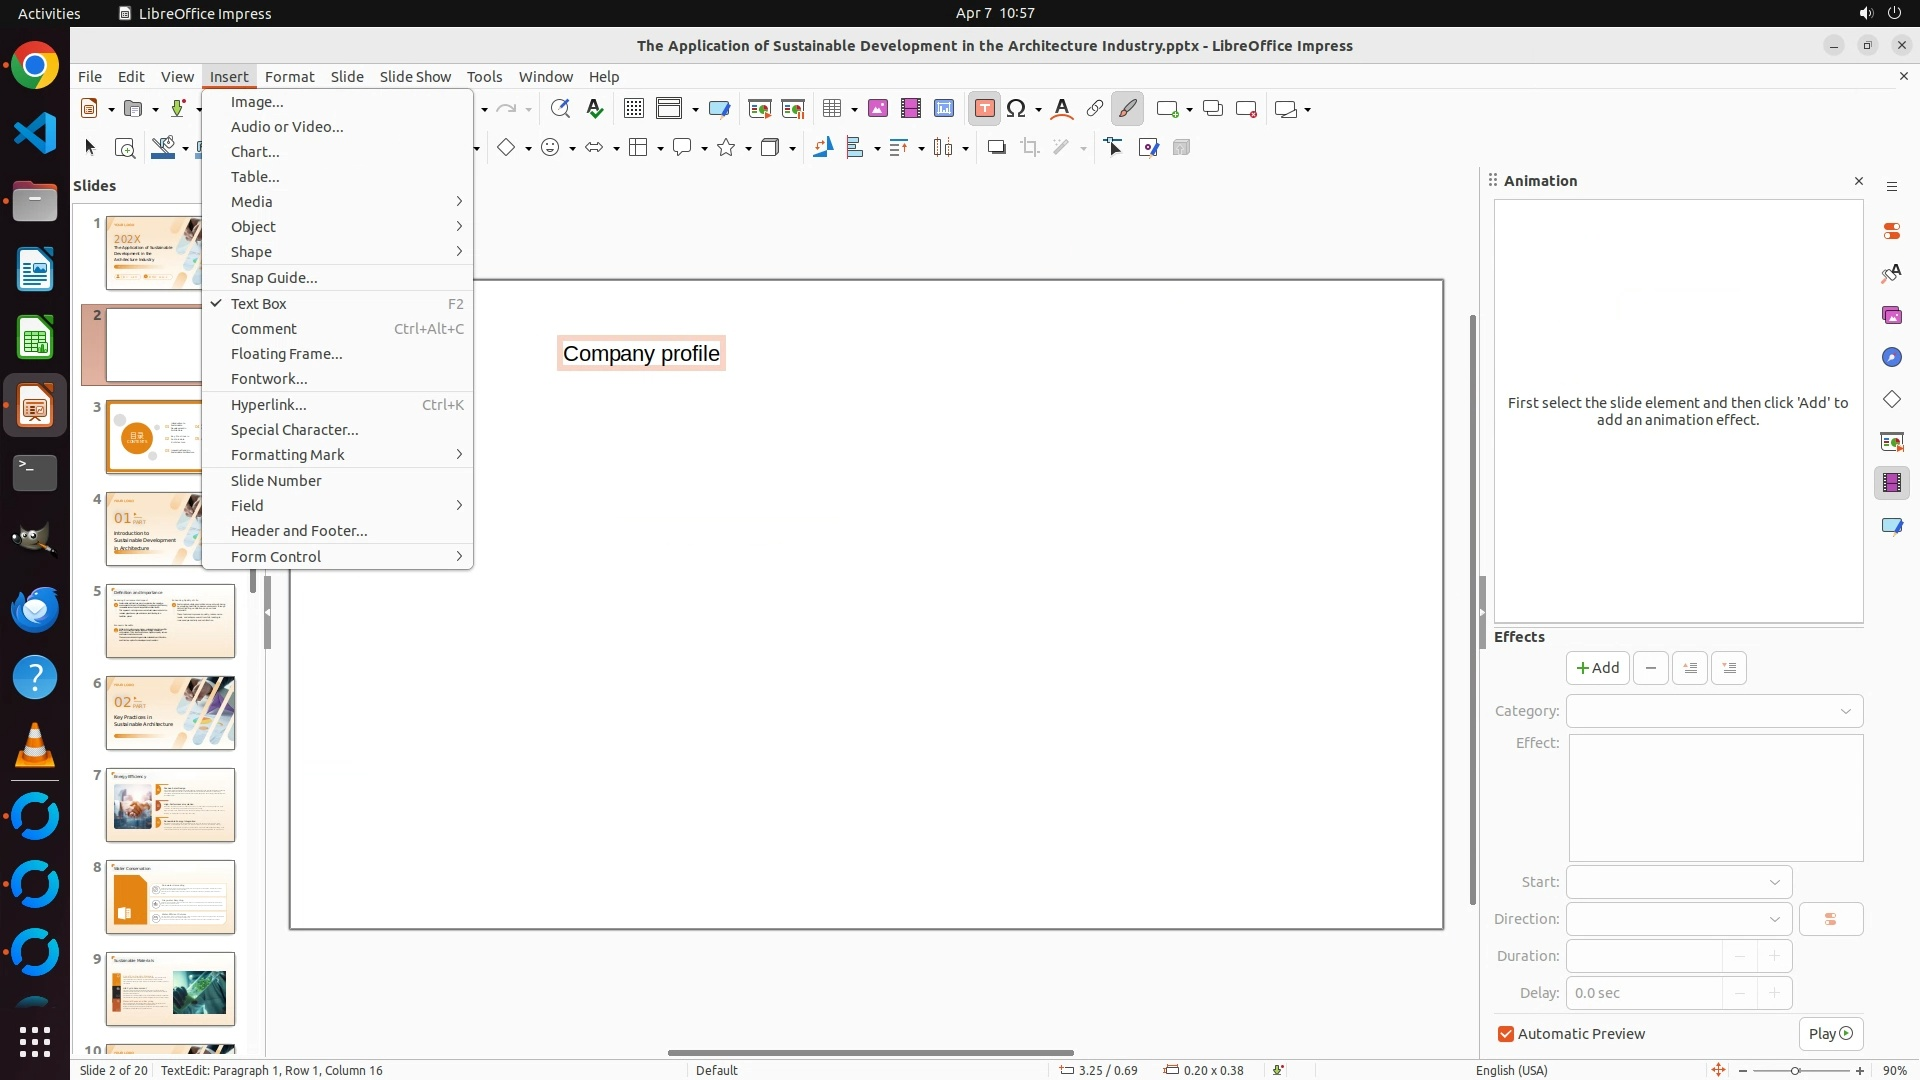The height and width of the screenshot is (1080, 1920).
Task: Select slide 7 thumbnail in Slides panel
Action: [x=170, y=805]
